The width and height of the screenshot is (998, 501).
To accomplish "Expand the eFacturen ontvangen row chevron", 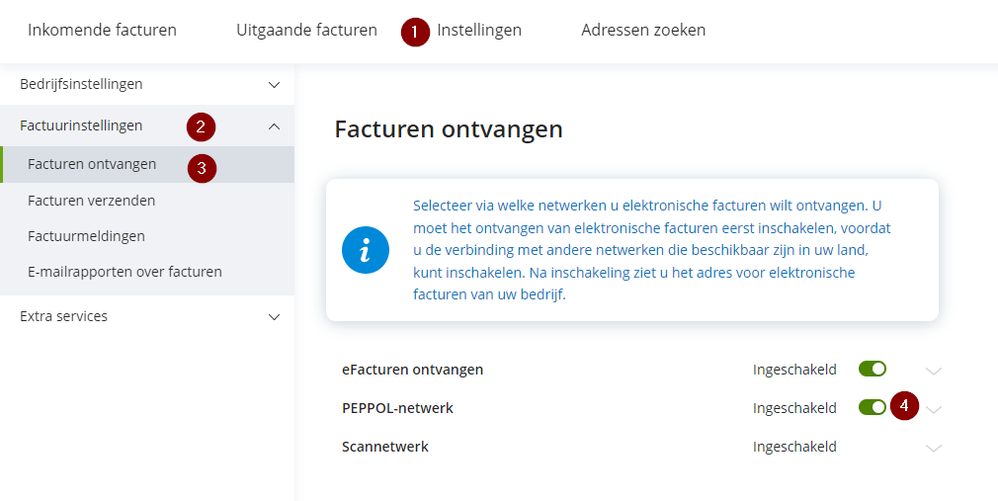I will 934,371.
